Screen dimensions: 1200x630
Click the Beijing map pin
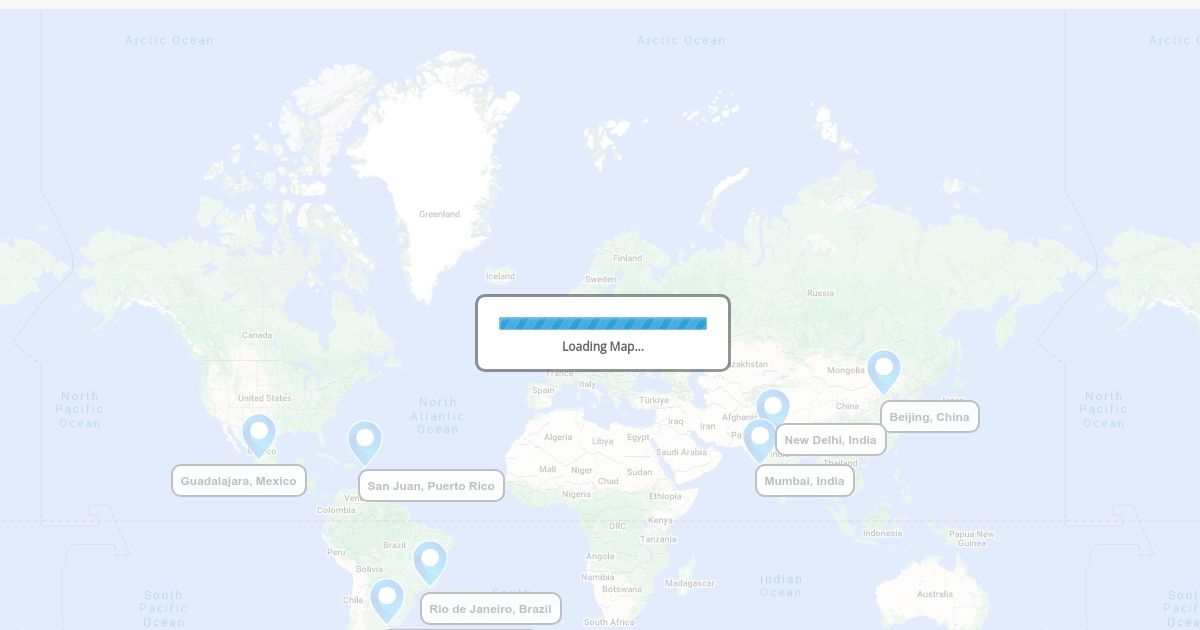[x=884, y=371]
